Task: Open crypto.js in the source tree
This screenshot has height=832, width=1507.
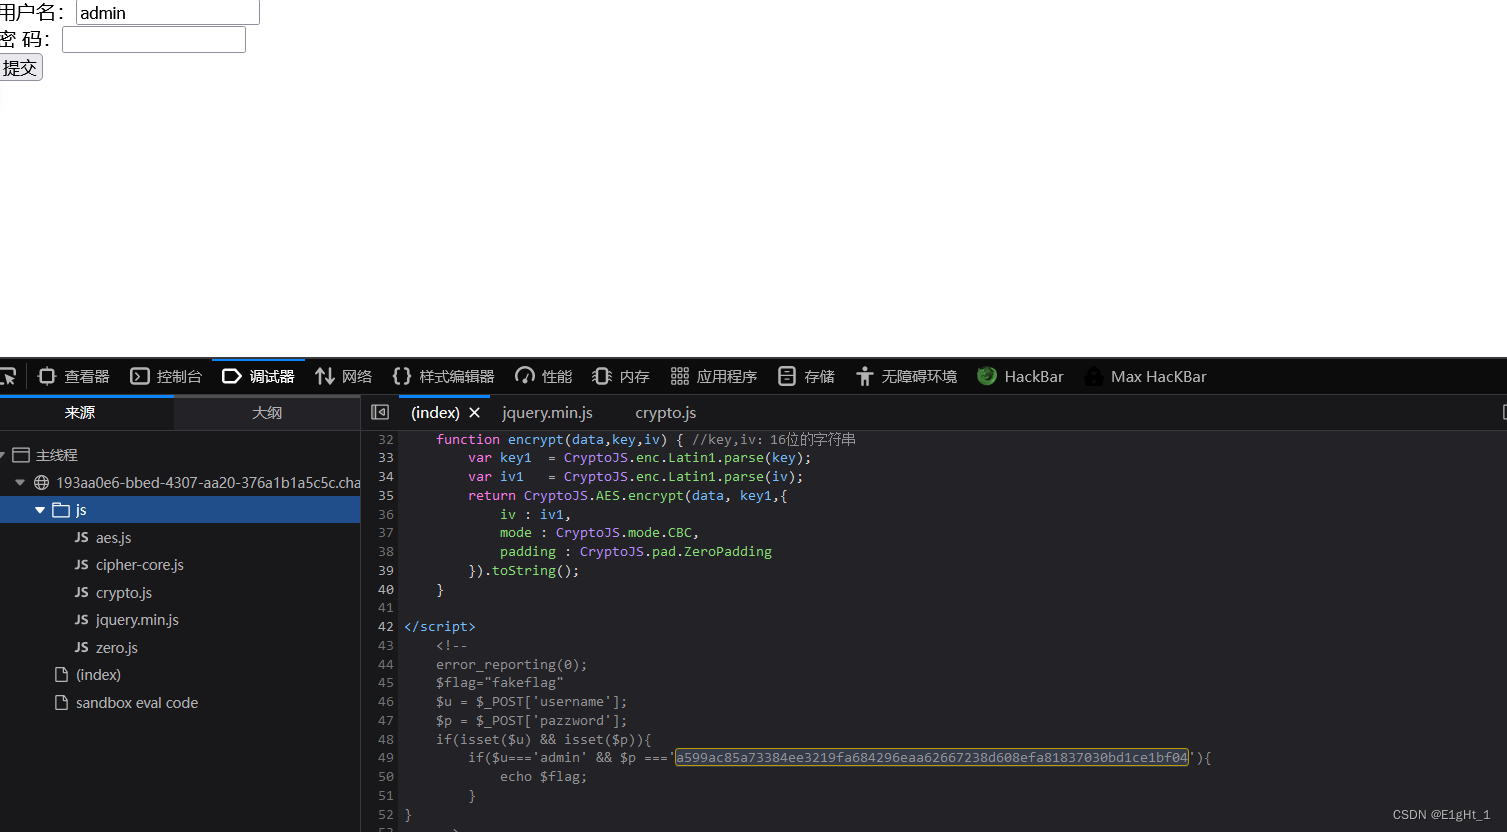Action: coord(124,593)
